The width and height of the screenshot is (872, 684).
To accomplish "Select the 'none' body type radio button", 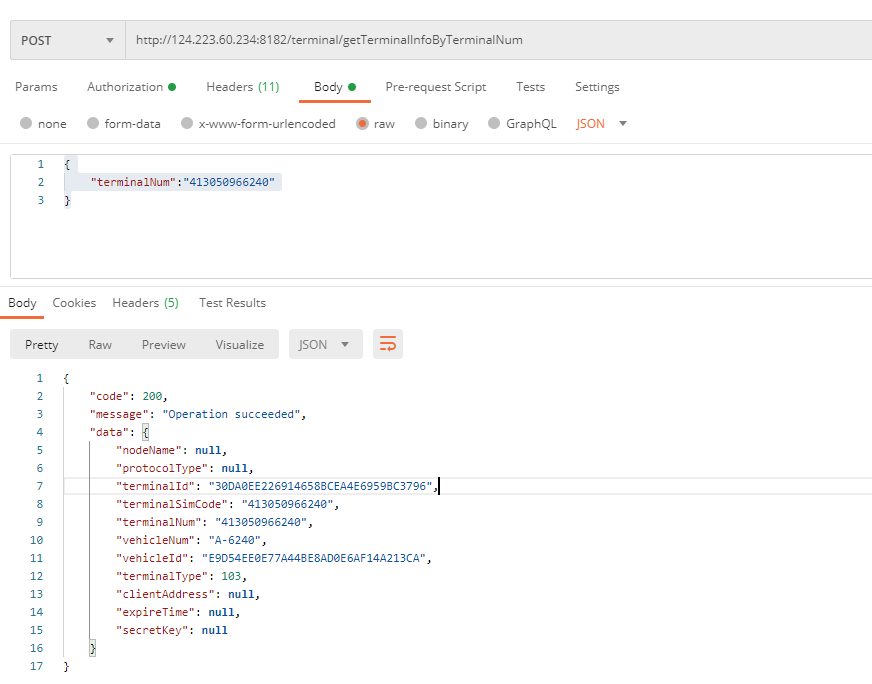I will point(27,124).
